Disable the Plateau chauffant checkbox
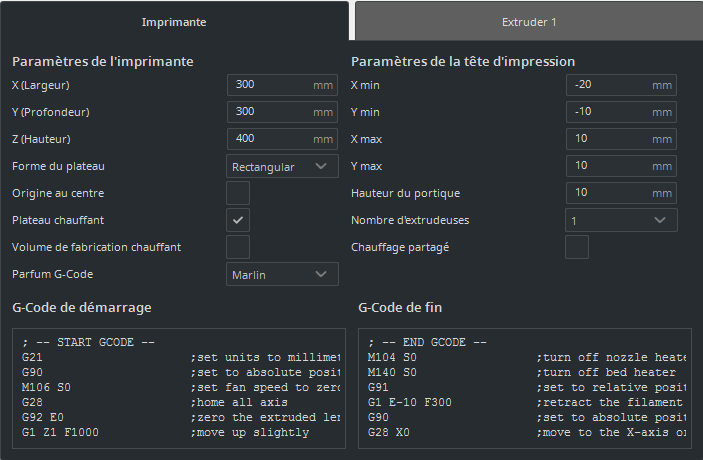The image size is (703, 460). pos(238,220)
